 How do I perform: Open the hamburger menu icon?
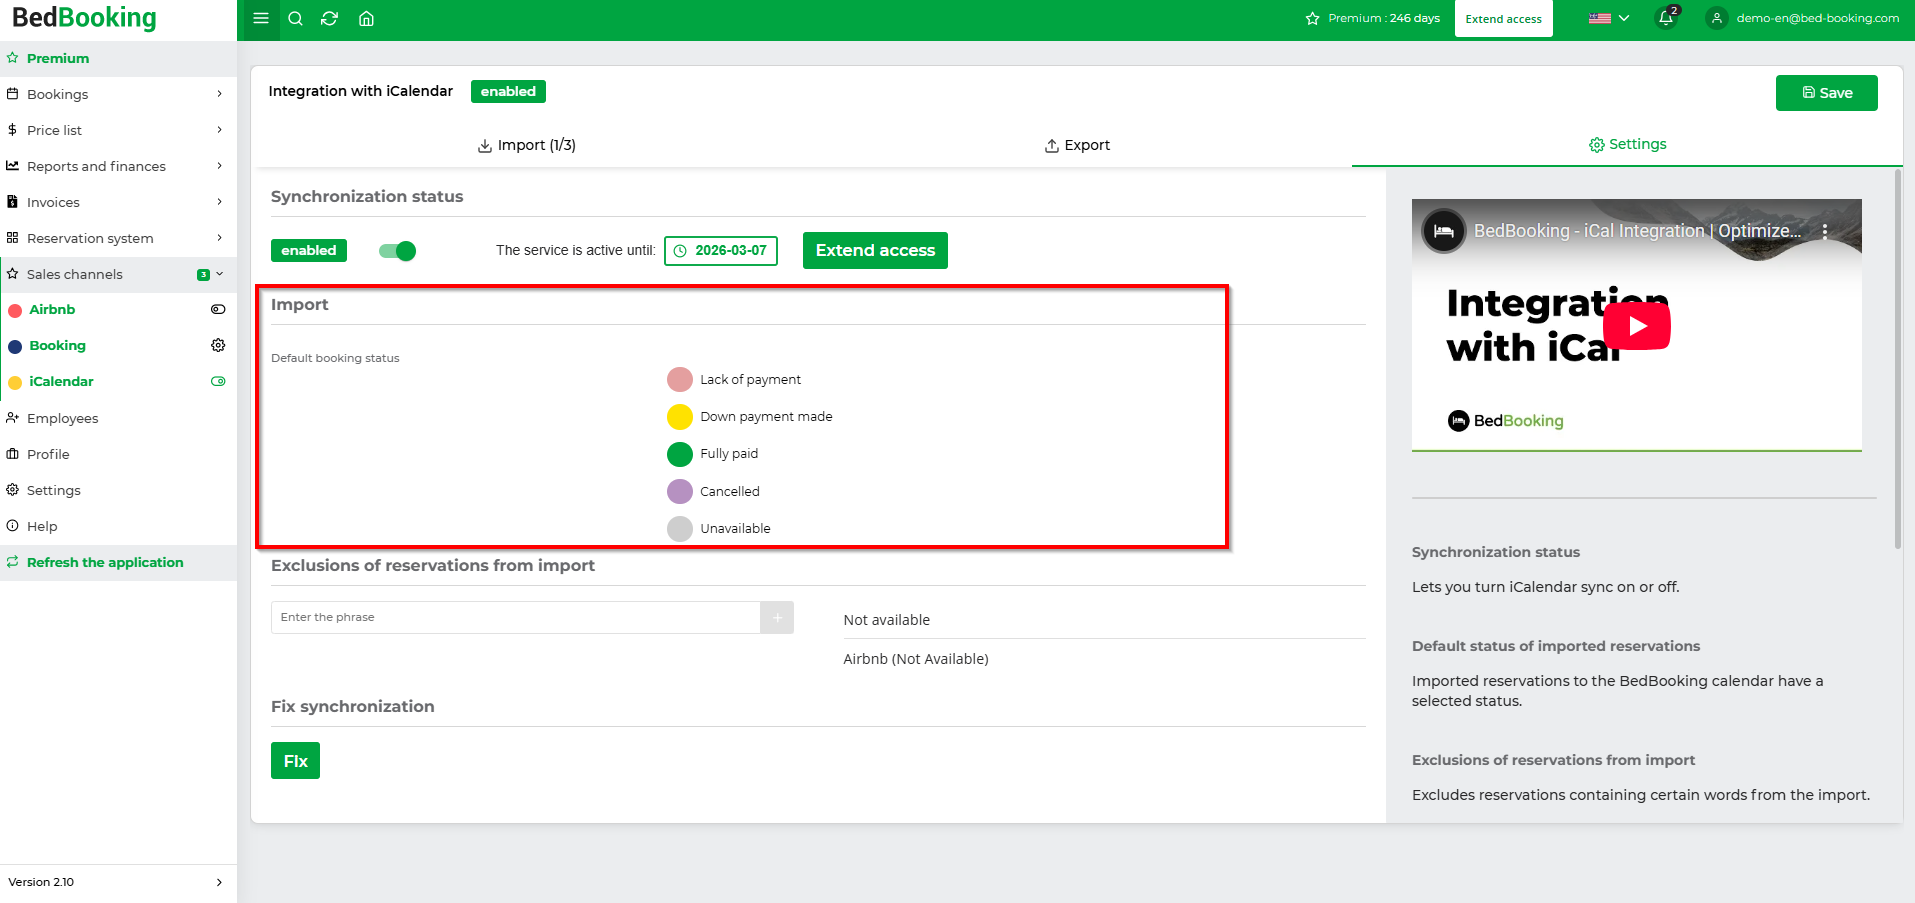pyautogui.click(x=261, y=18)
